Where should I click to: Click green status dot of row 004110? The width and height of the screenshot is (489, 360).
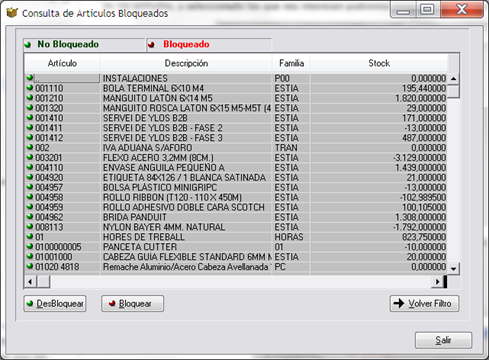tap(30, 167)
